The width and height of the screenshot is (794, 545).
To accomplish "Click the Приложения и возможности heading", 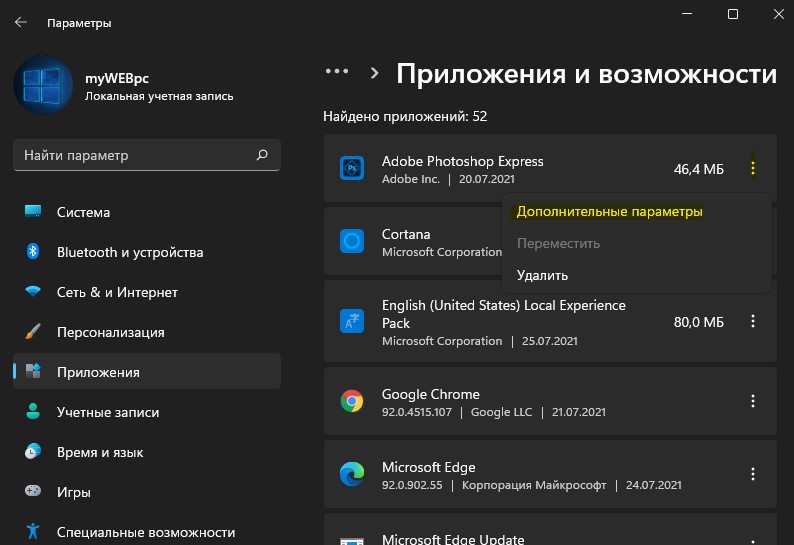I will pos(586,74).
